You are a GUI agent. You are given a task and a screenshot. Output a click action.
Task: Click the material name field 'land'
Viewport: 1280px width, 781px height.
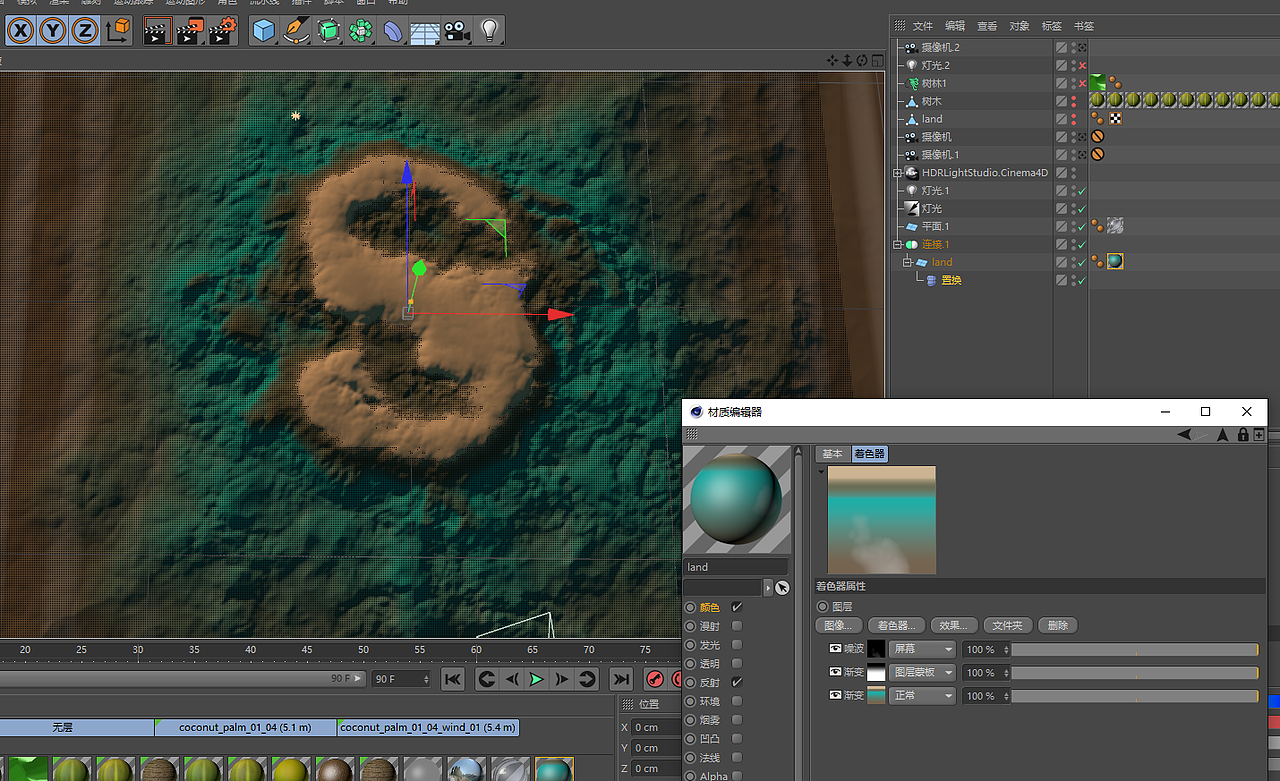[x=736, y=567]
